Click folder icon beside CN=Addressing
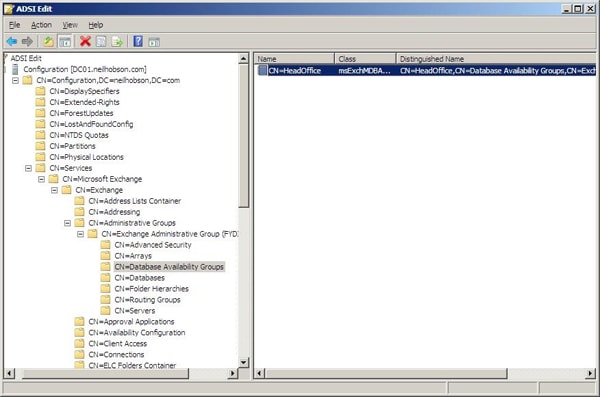The height and width of the screenshot is (397, 600). coord(79,212)
